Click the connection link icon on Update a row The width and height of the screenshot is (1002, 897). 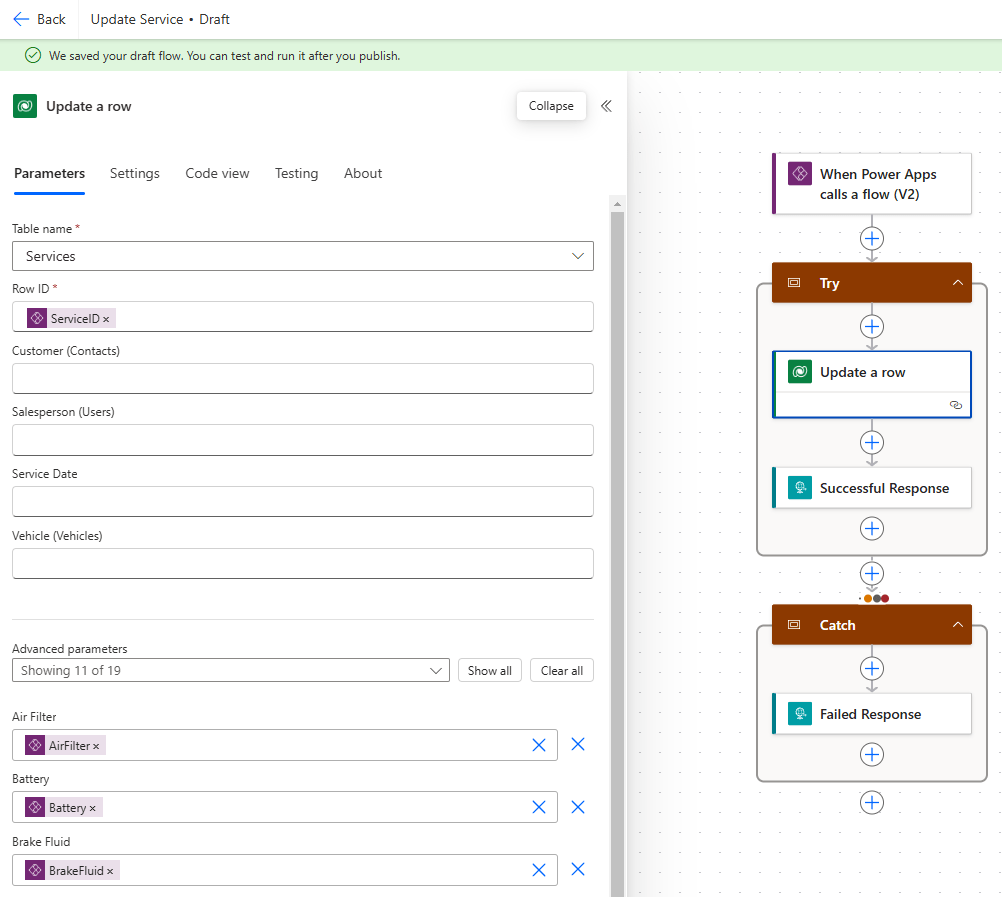click(x=955, y=405)
